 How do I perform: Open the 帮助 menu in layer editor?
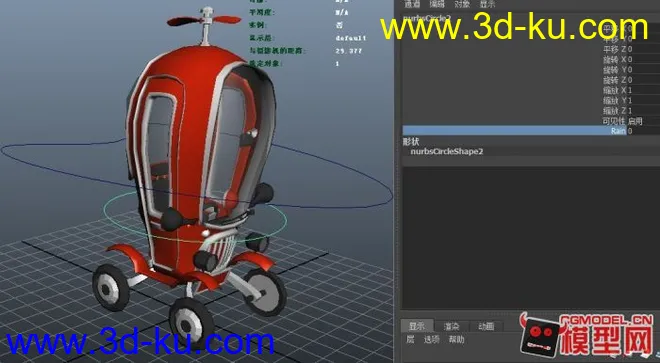(x=456, y=339)
